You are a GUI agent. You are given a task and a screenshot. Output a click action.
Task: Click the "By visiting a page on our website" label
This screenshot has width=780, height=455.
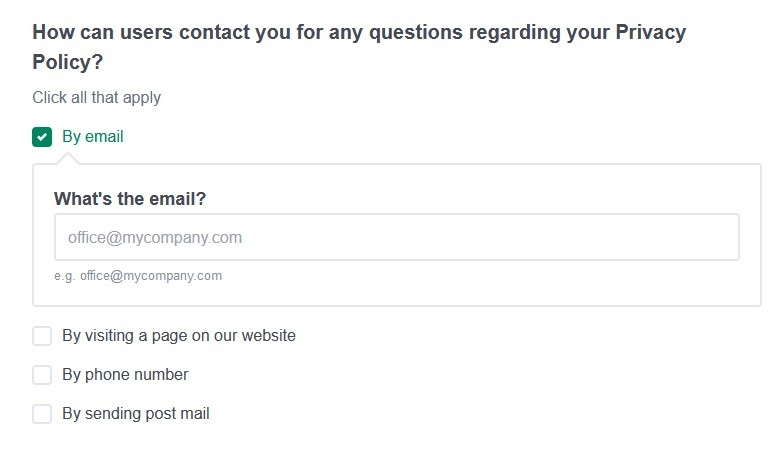click(179, 336)
